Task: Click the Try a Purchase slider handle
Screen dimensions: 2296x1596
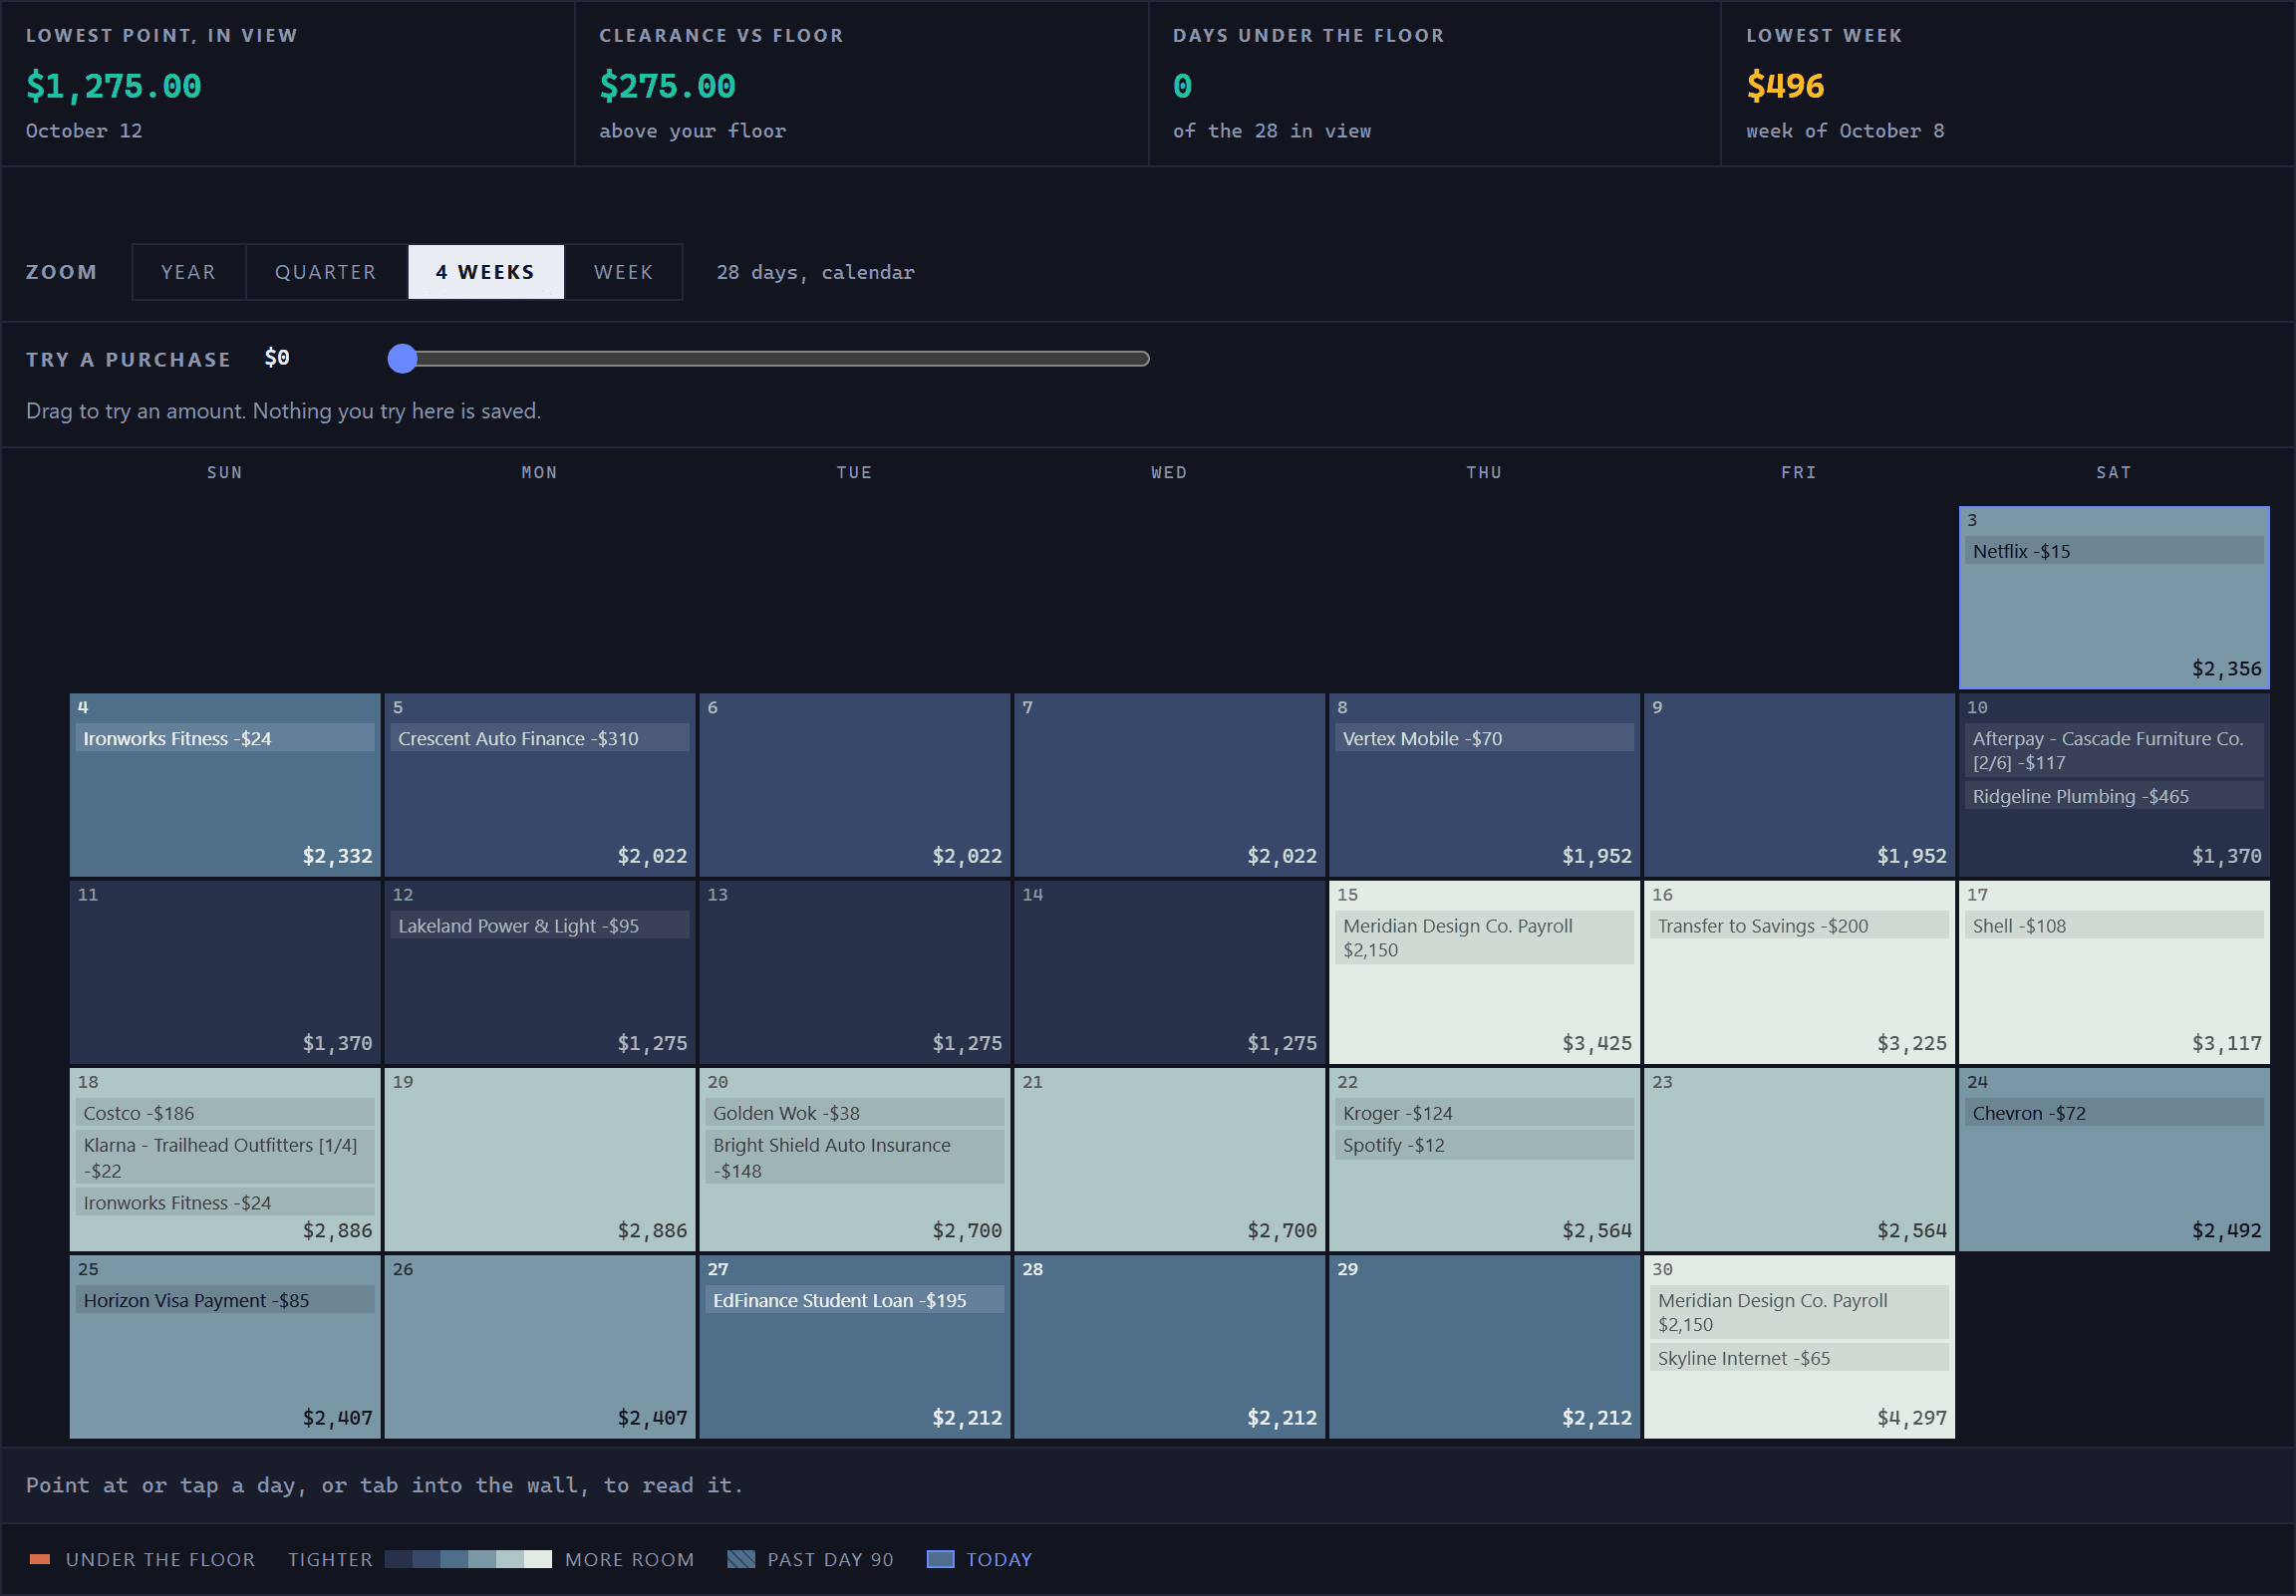Action: pyautogui.click(x=402, y=359)
